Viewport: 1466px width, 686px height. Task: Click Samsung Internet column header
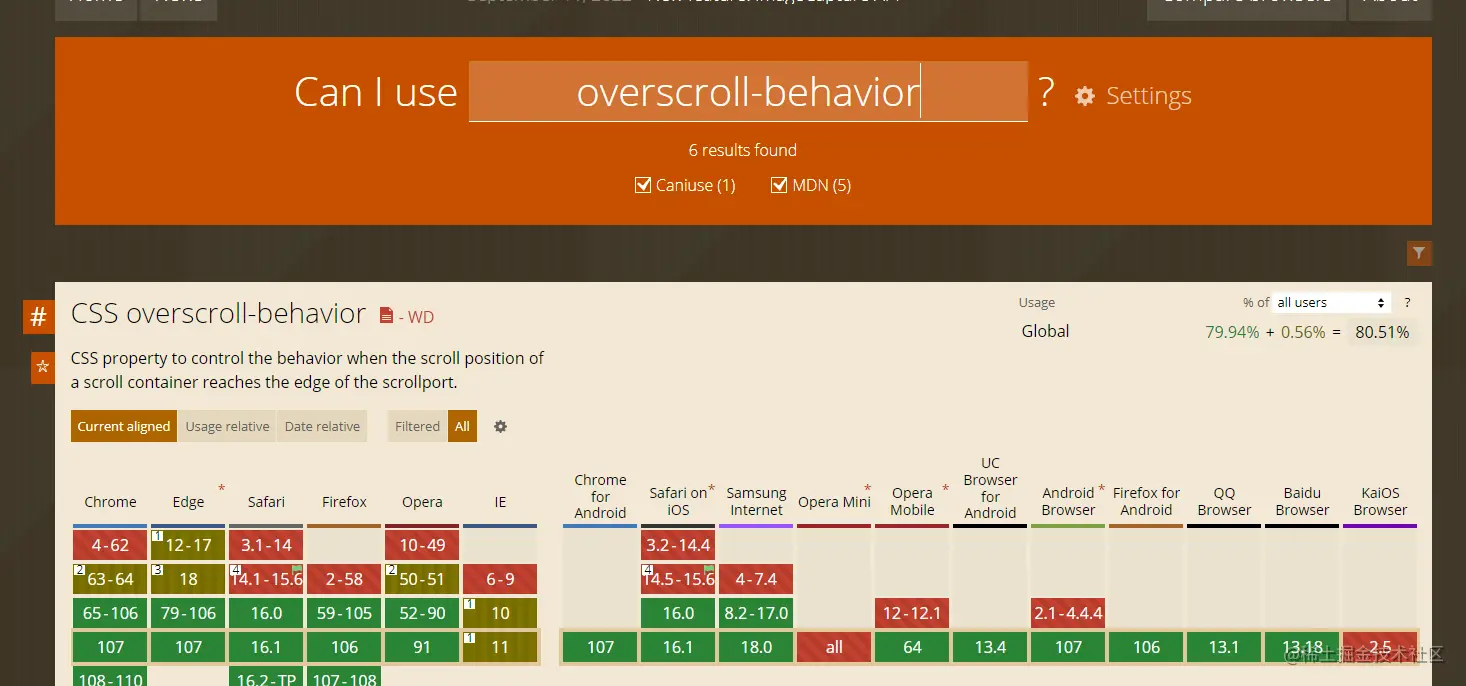pos(756,502)
